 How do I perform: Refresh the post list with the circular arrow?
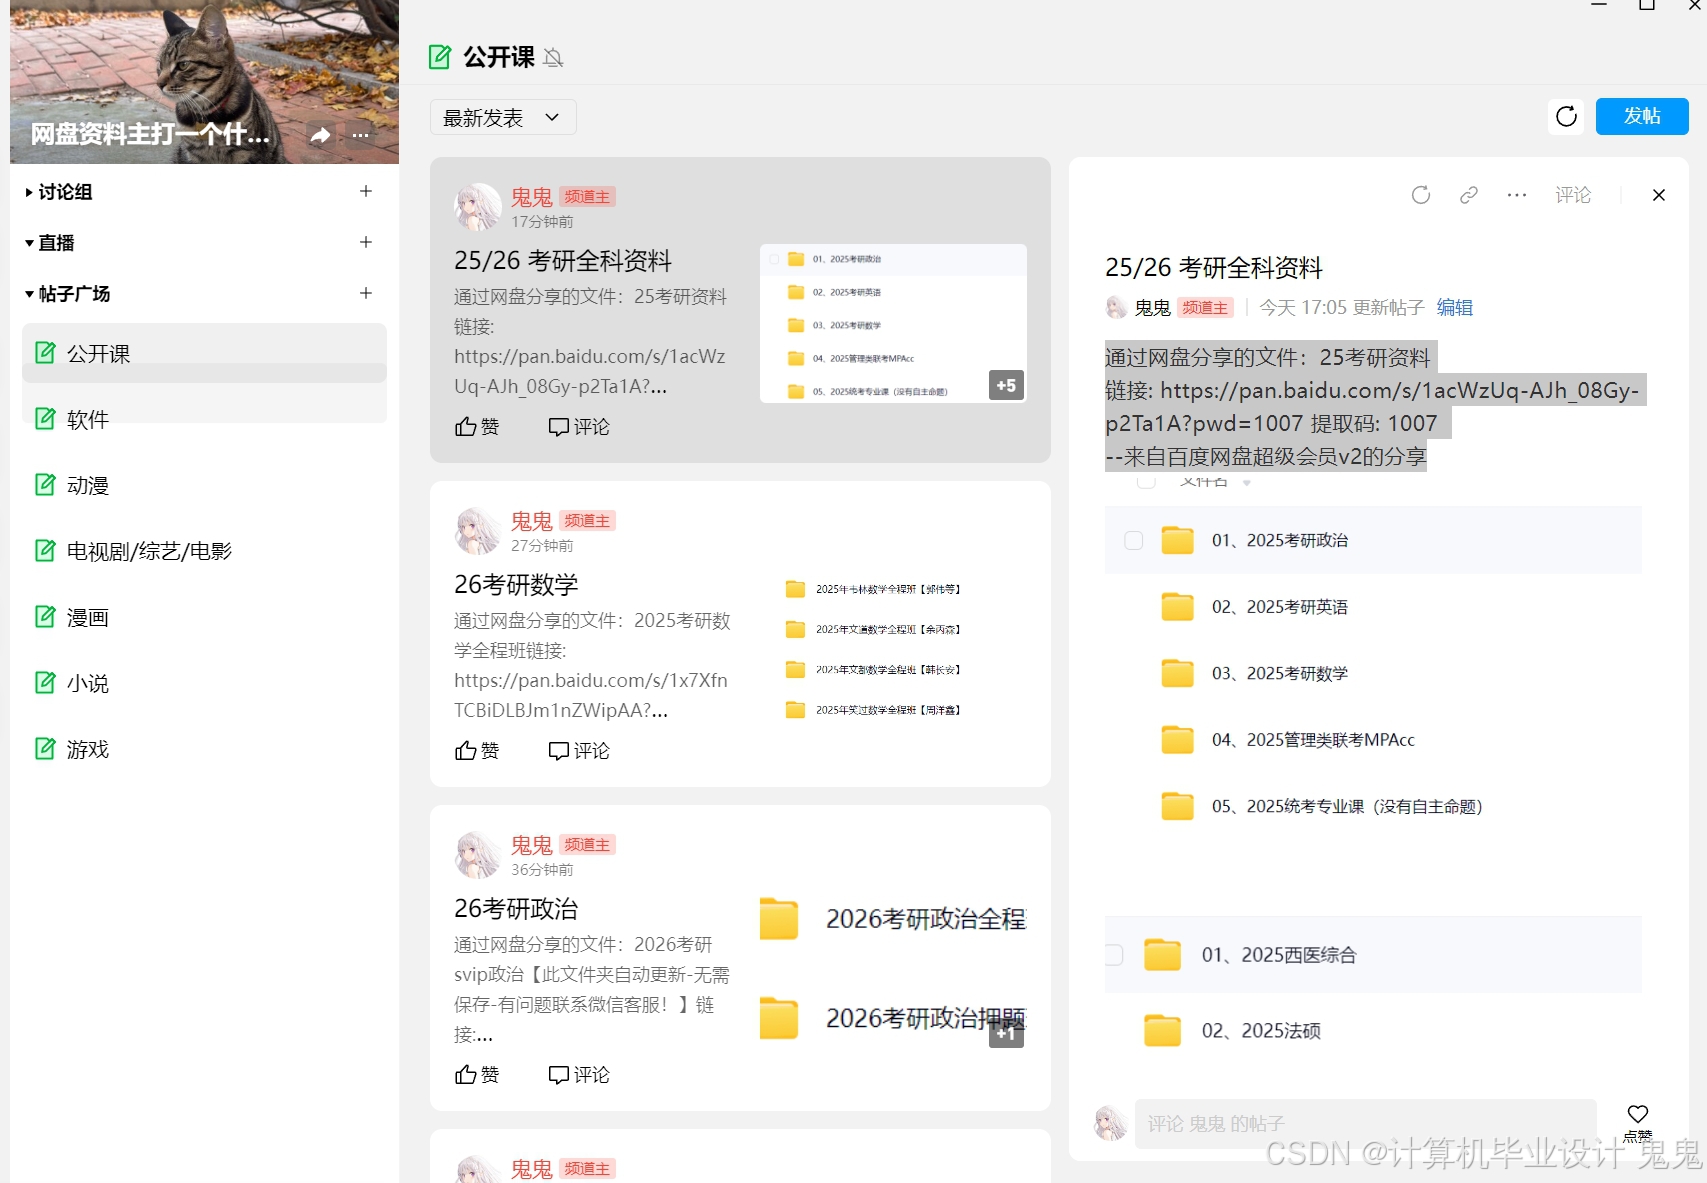tap(1566, 116)
